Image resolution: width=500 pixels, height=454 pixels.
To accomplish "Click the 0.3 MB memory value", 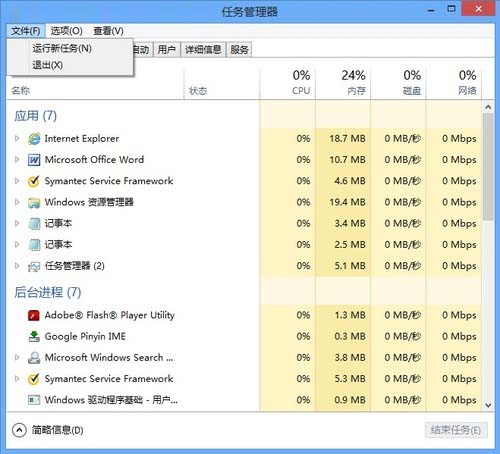I will click(350, 336).
